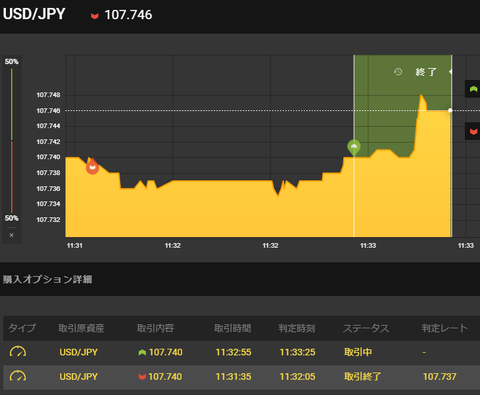480x395 pixels.
Task: Click the judgment time 11:32:05
Action: (x=297, y=377)
